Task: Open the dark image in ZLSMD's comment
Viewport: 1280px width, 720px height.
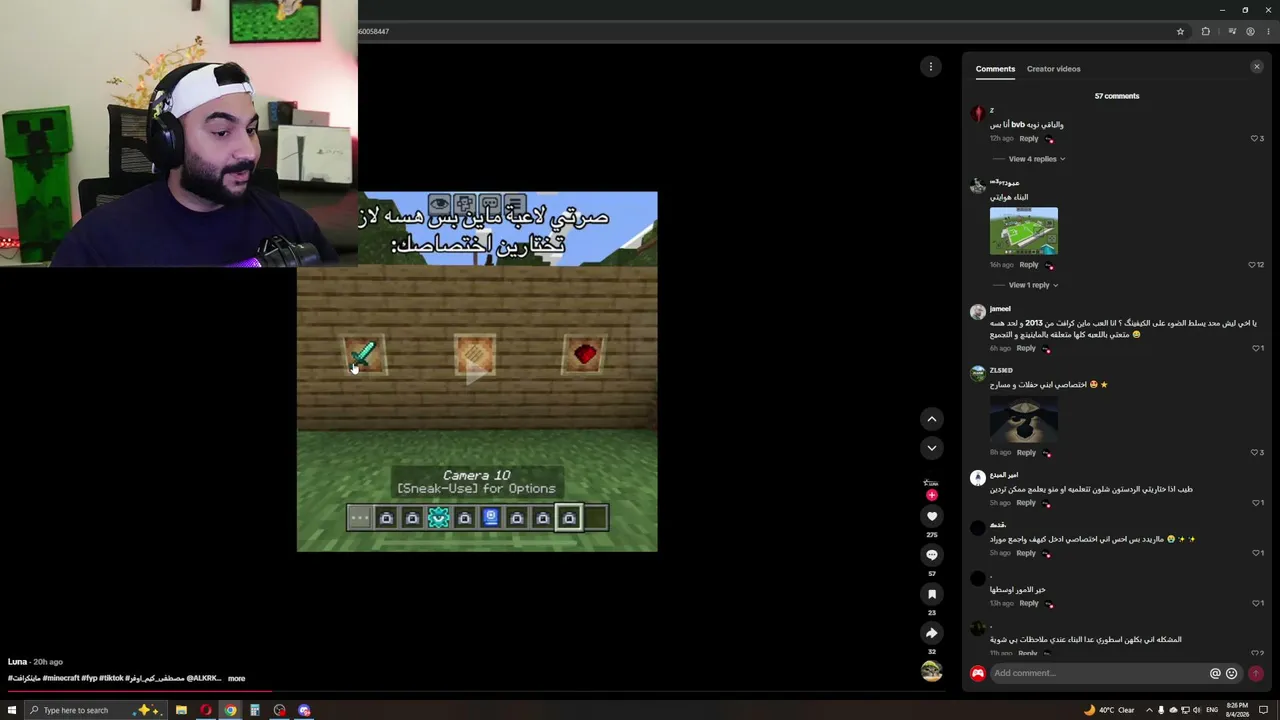Action: click(x=1023, y=419)
